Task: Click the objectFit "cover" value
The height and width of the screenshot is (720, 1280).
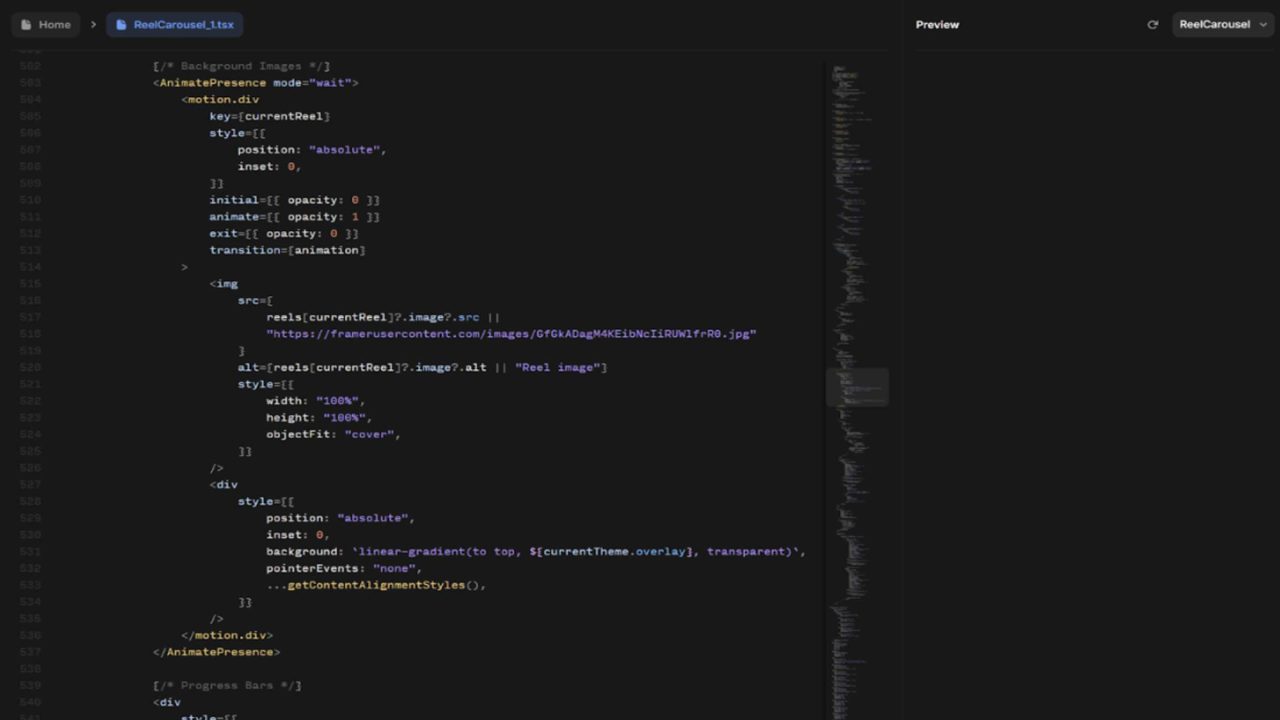Action: (371, 434)
